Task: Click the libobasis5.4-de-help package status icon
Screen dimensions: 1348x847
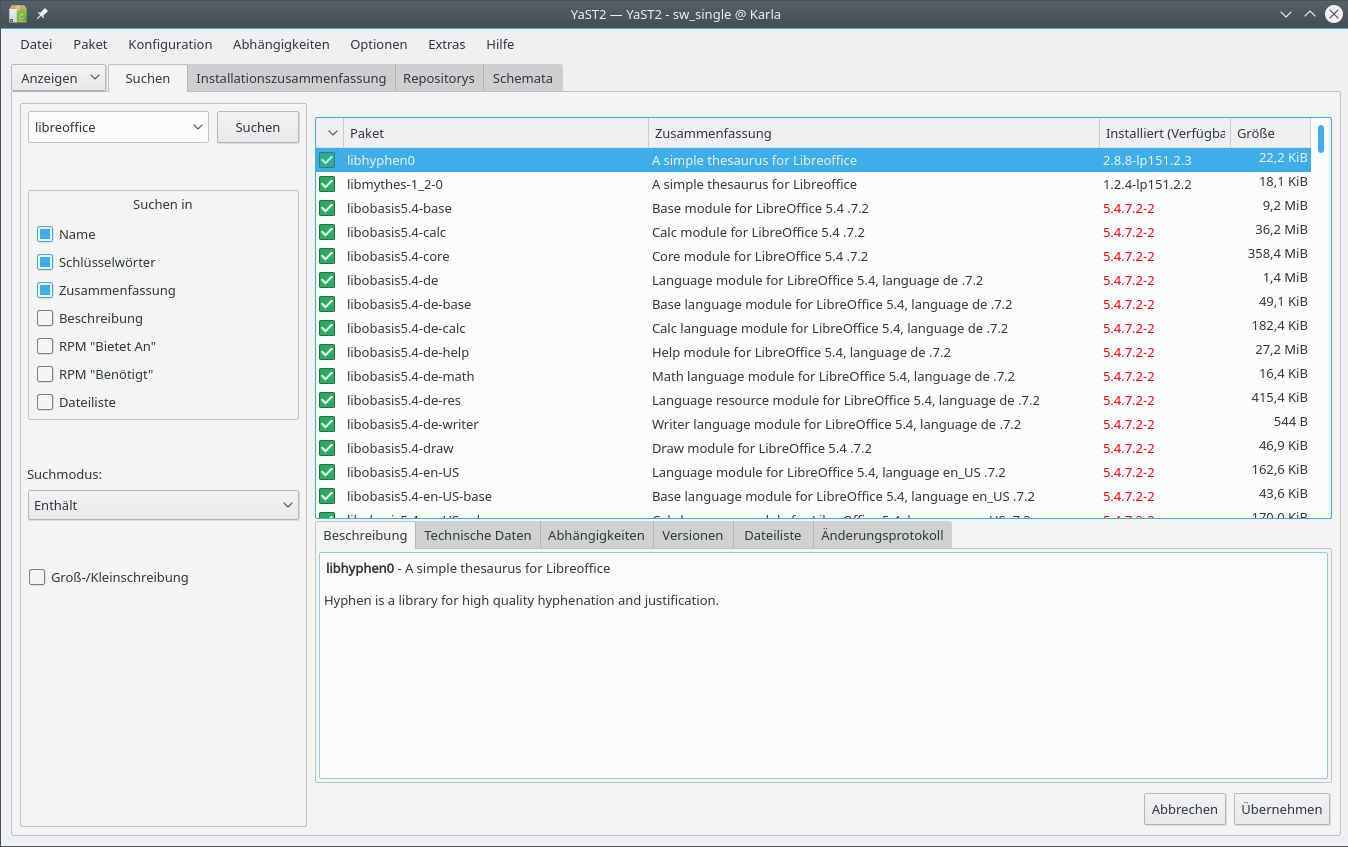Action: point(327,352)
